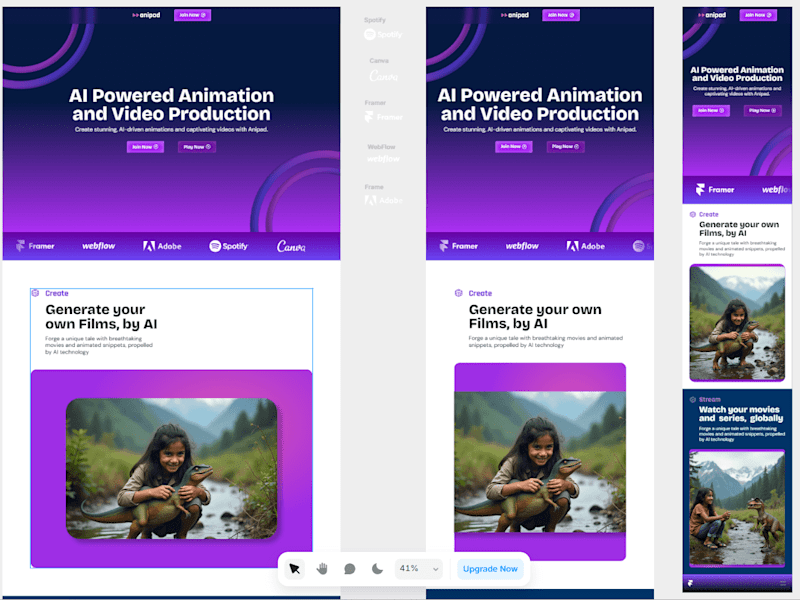Click nav Join Now button in desktop frame
The height and width of the screenshot is (600, 800).
[x=192, y=15]
